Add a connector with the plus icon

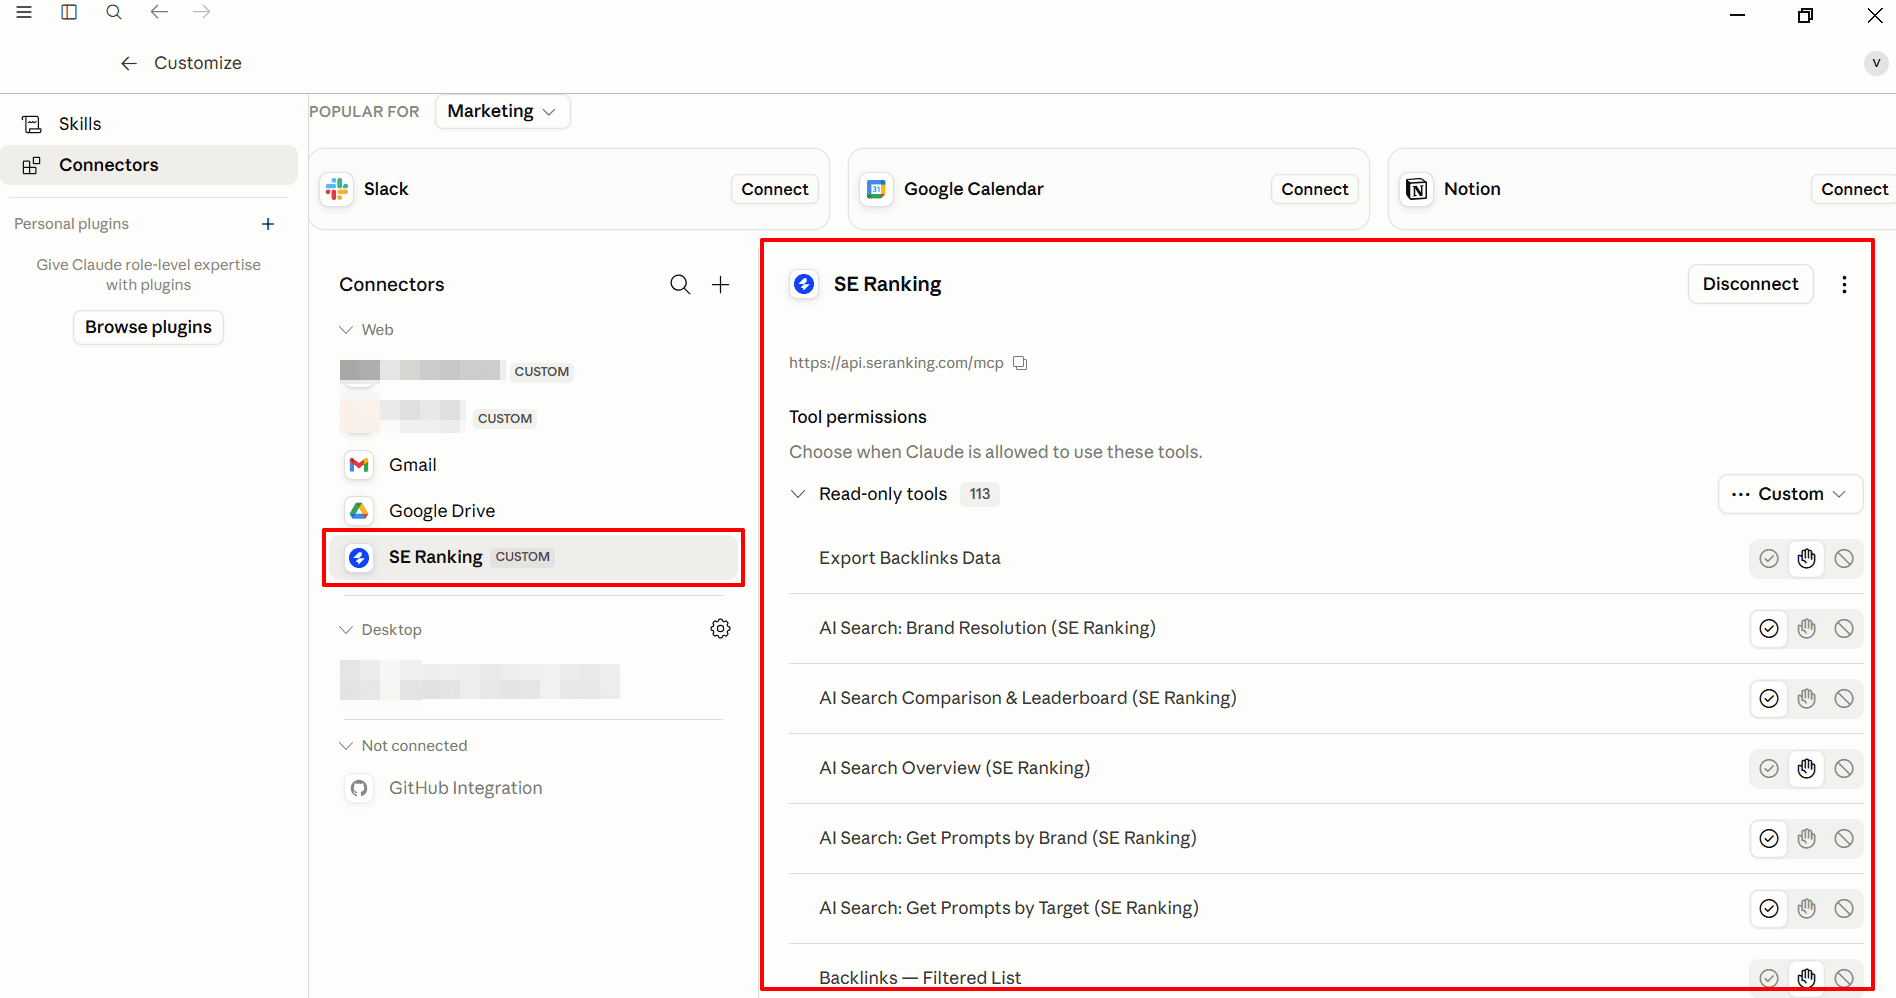(720, 285)
